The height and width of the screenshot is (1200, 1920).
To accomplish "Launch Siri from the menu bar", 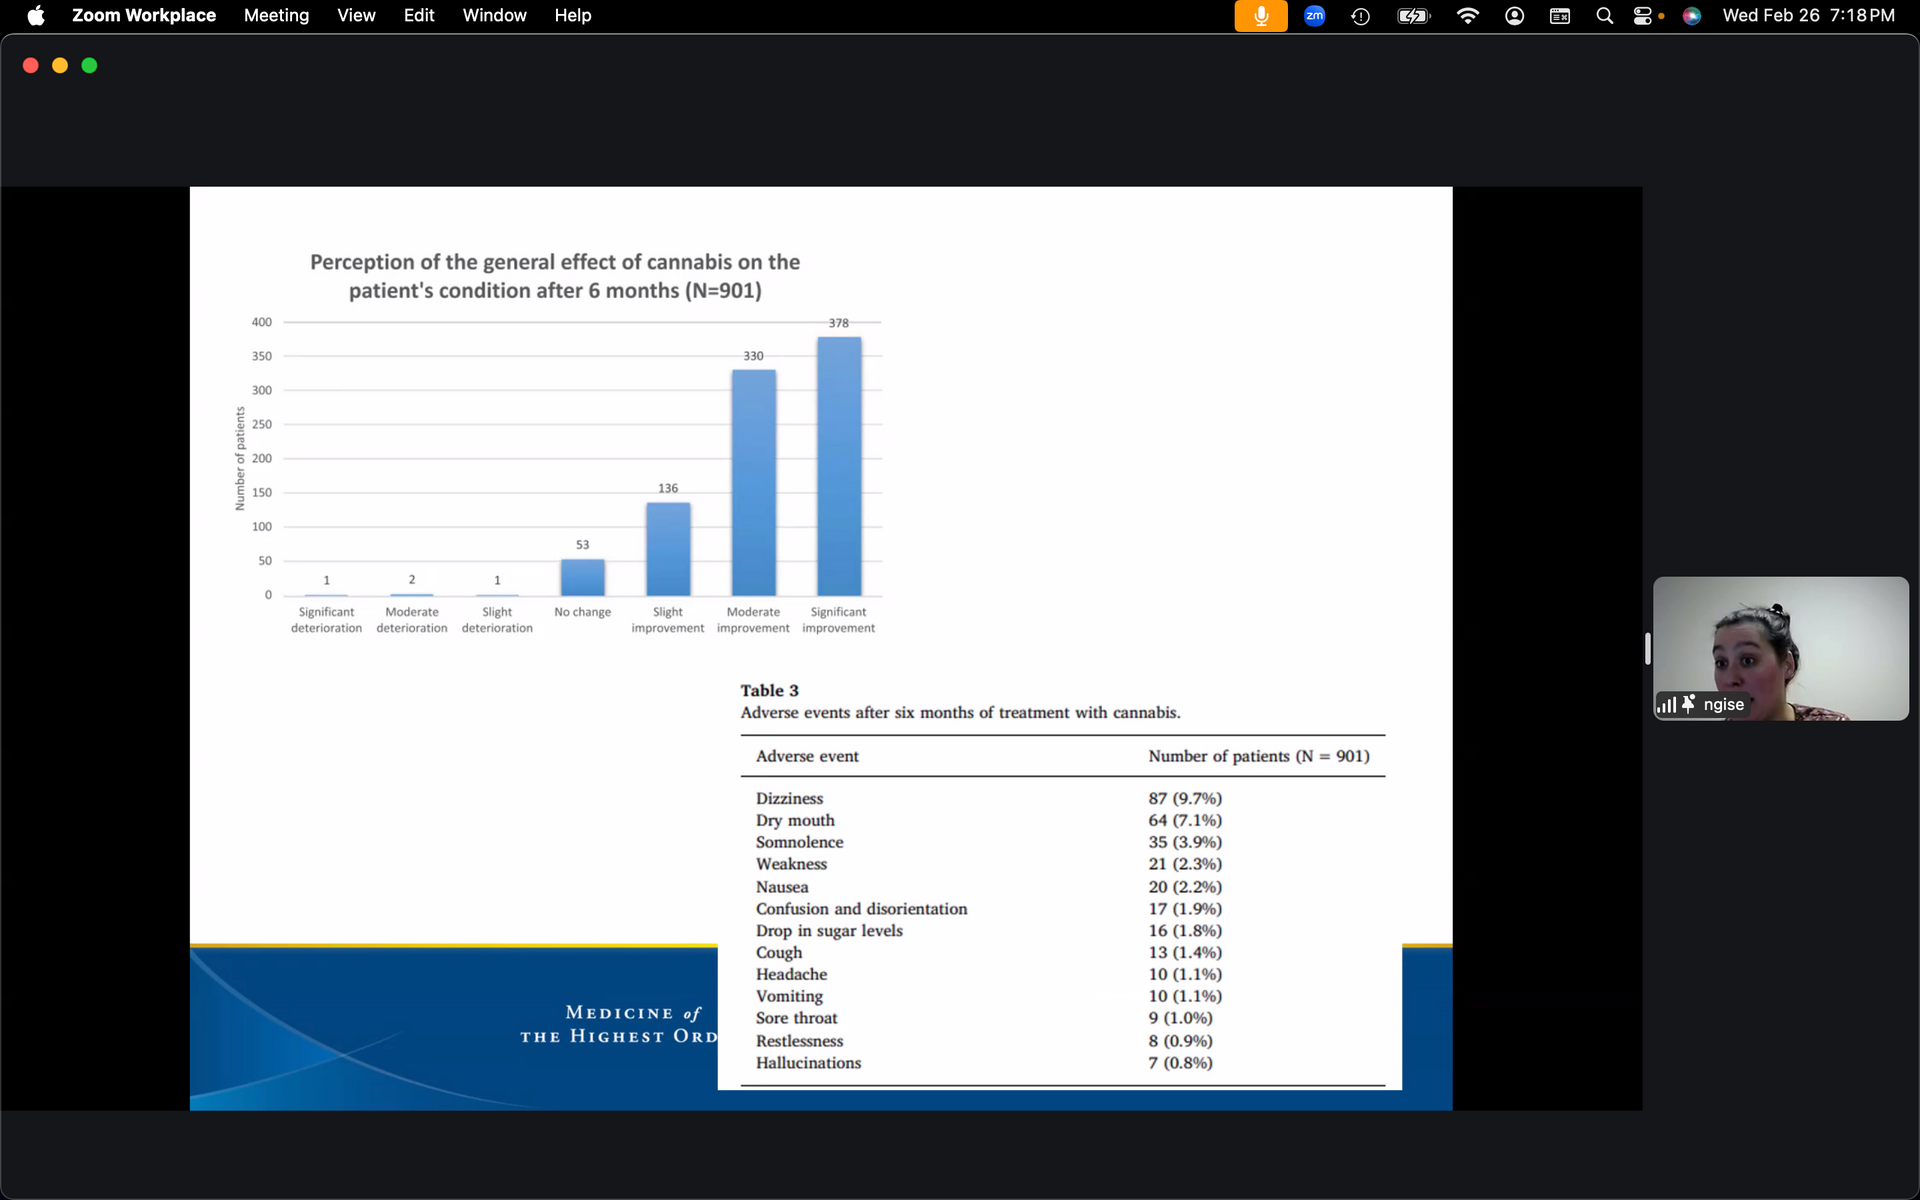I will pyautogui.click(x=1691, y=16).
